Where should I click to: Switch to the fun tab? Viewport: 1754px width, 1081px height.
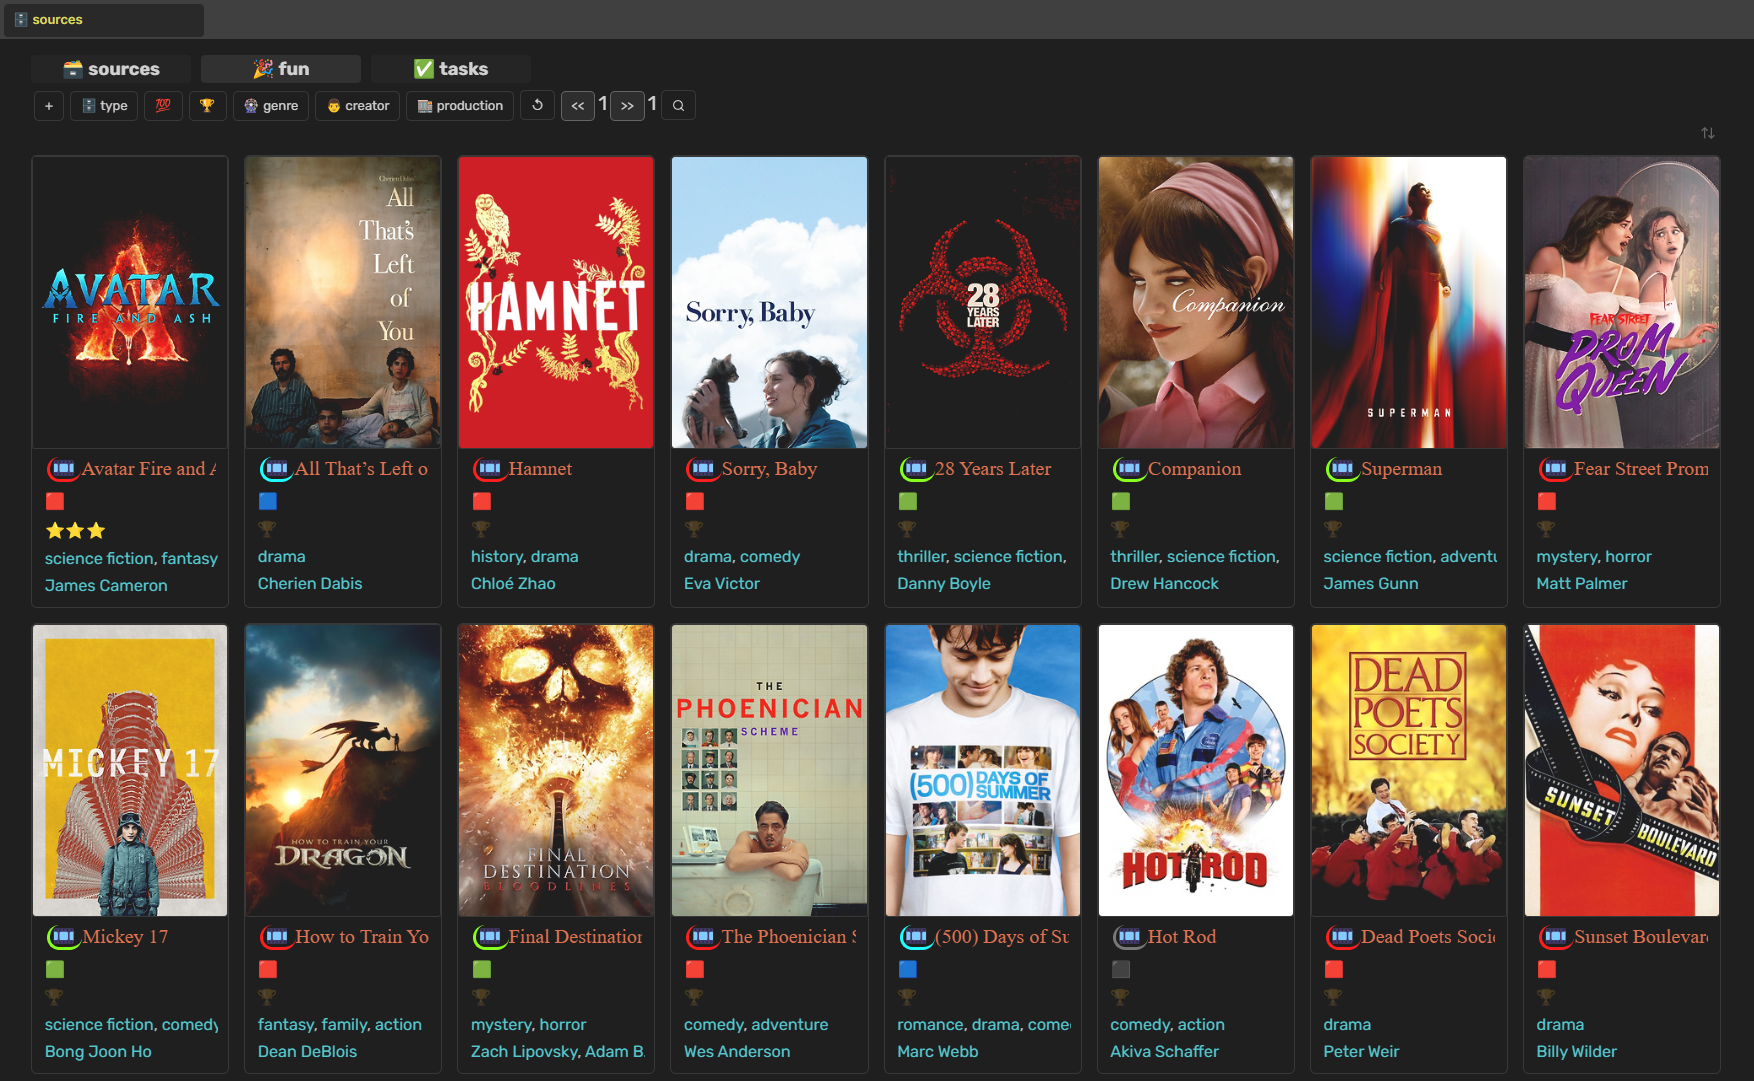coord(281,69)
